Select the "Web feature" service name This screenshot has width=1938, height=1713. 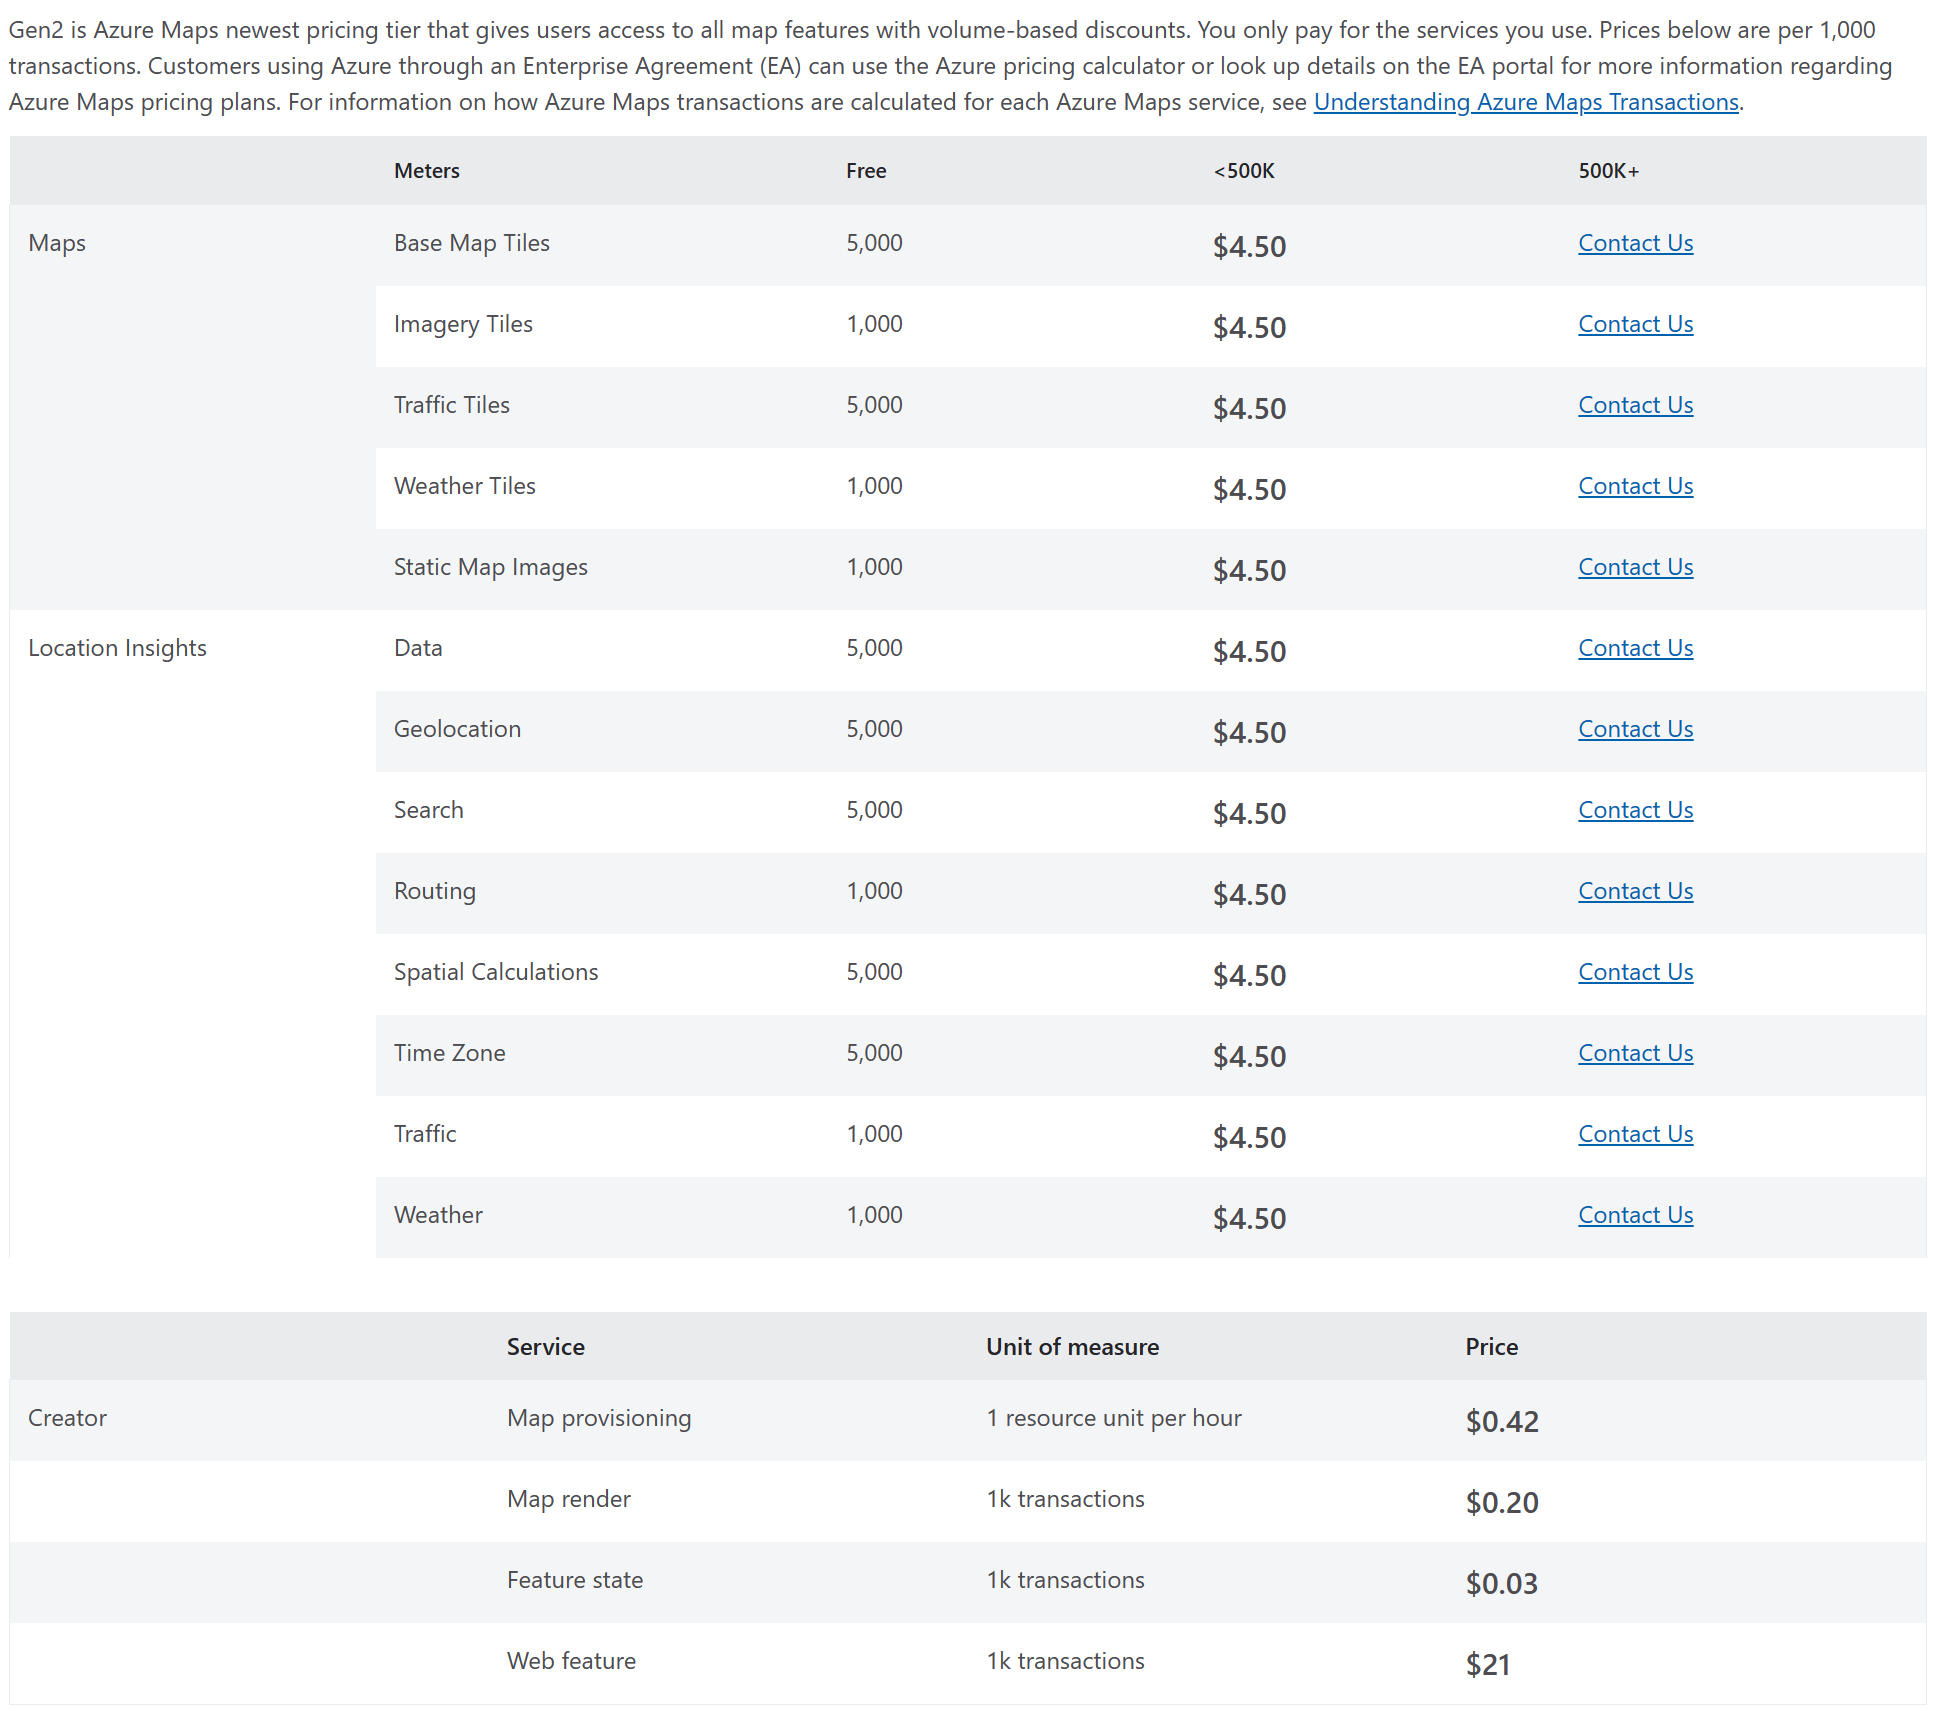click(x=571, y=1661)
